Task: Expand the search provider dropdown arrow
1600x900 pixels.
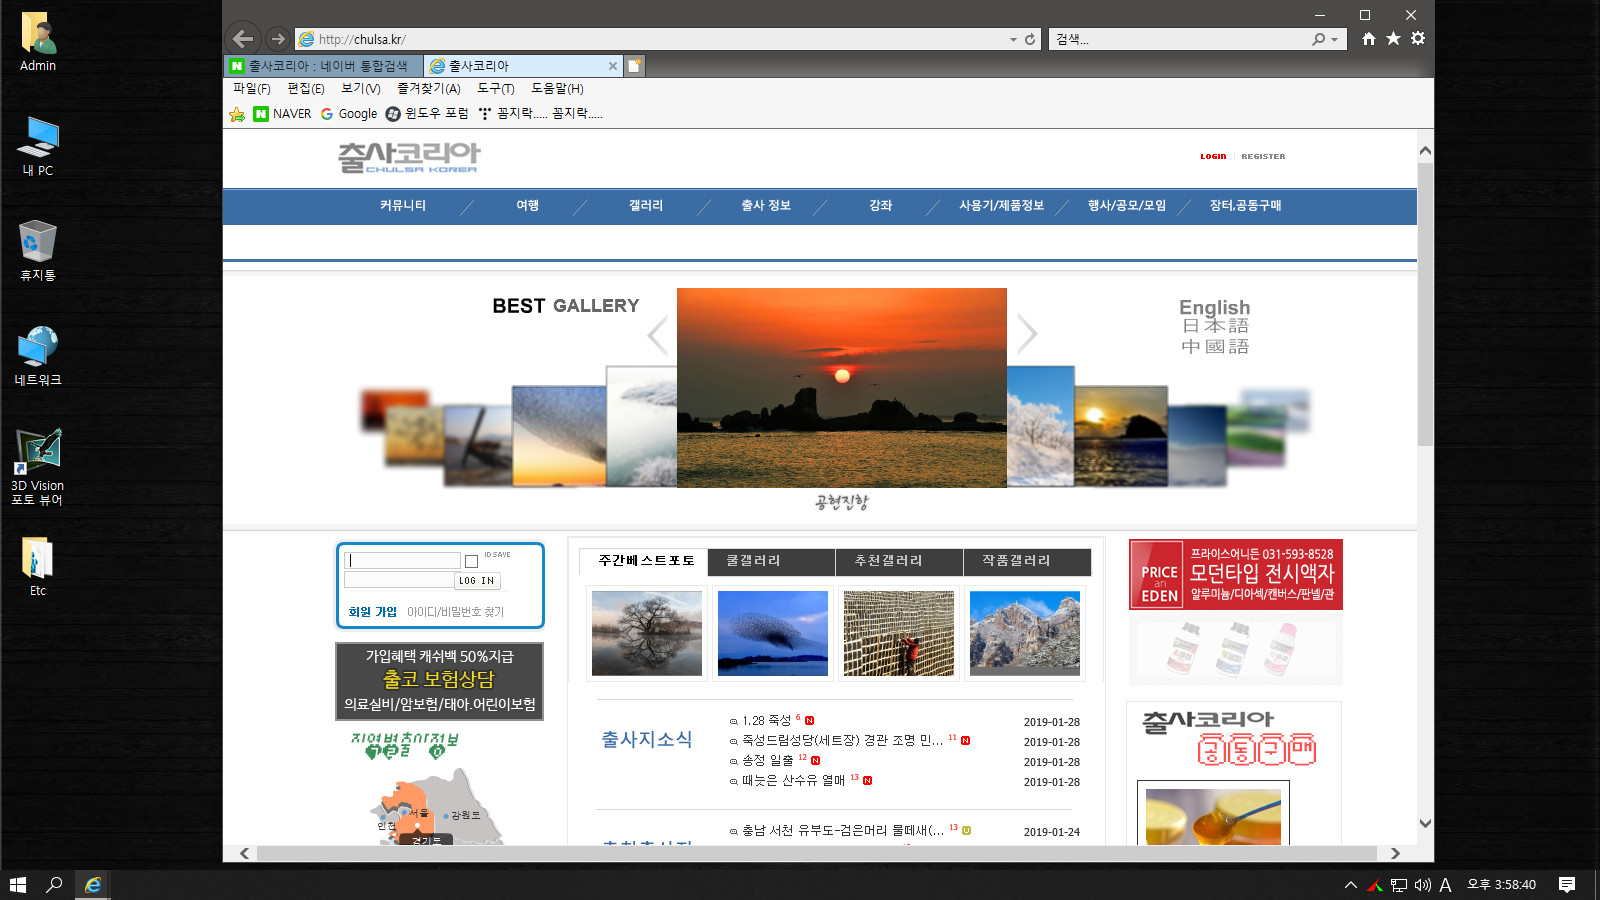Action: [x=1335, y=40]
